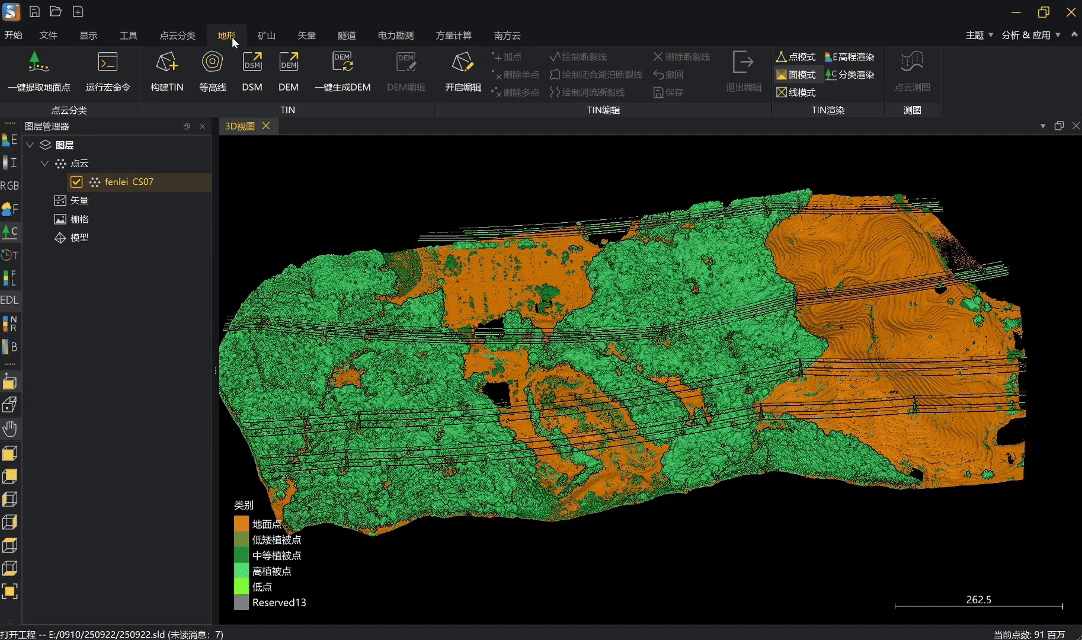Click the 构建TIN build icon
Screen dimensions: 1082x640
(x=167, y=63)
